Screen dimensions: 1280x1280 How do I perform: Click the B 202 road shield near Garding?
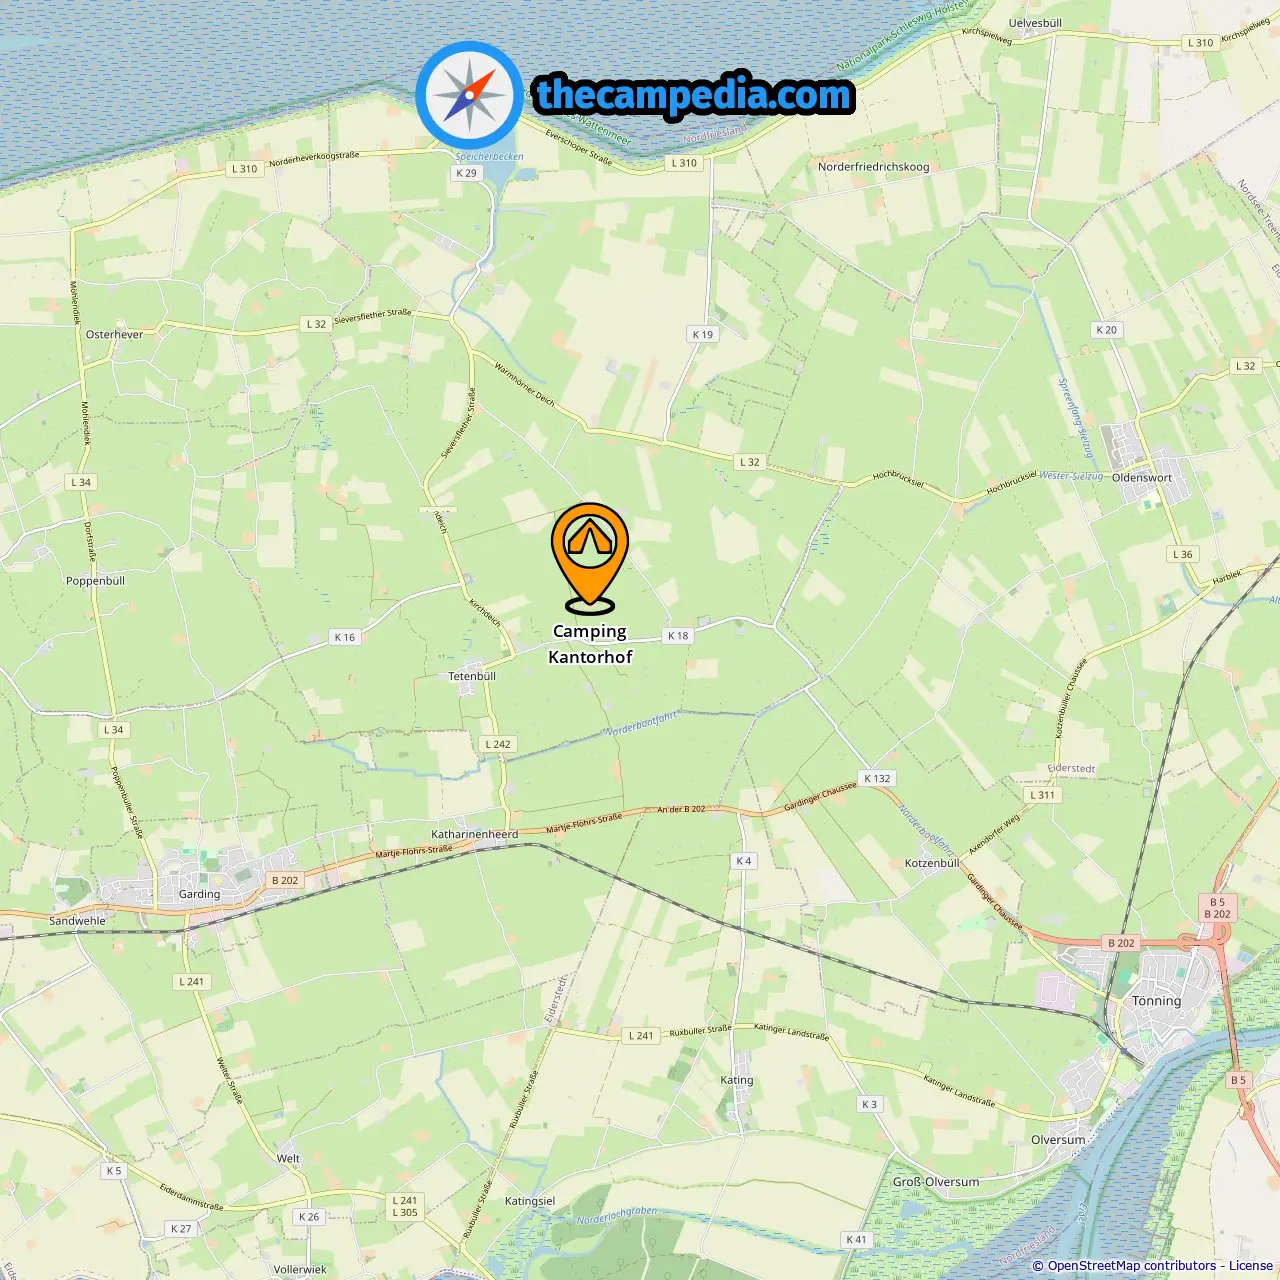(x=285, y=880)
